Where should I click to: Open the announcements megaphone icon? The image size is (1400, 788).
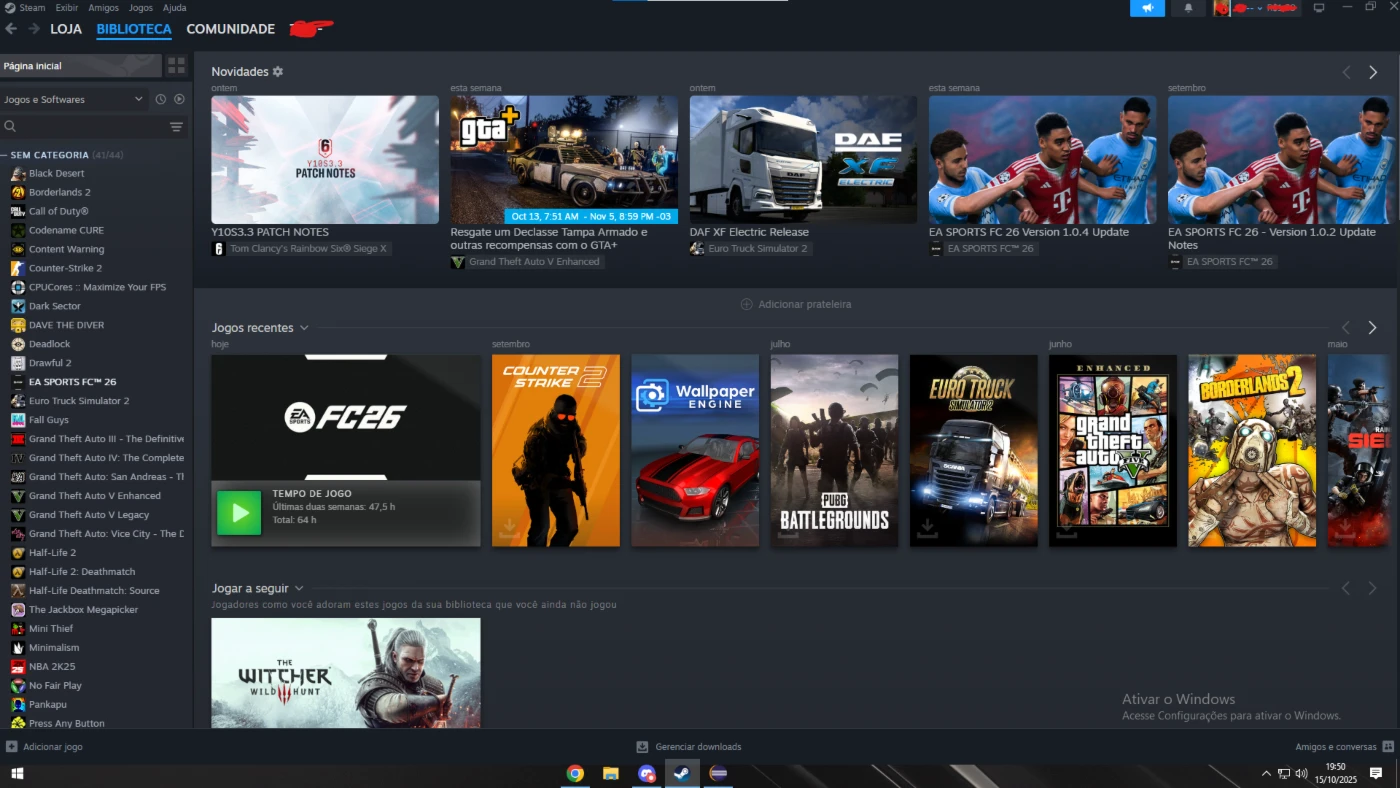pyautogui.click(x=1147, y=8)
